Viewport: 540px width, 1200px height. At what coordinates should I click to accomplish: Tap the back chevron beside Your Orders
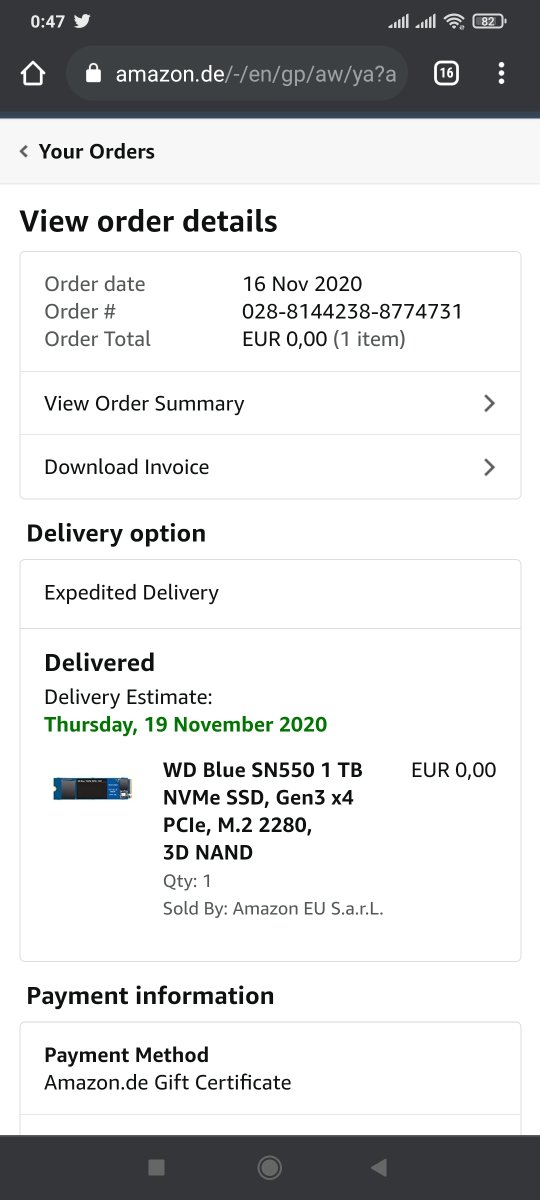[24, 152]
